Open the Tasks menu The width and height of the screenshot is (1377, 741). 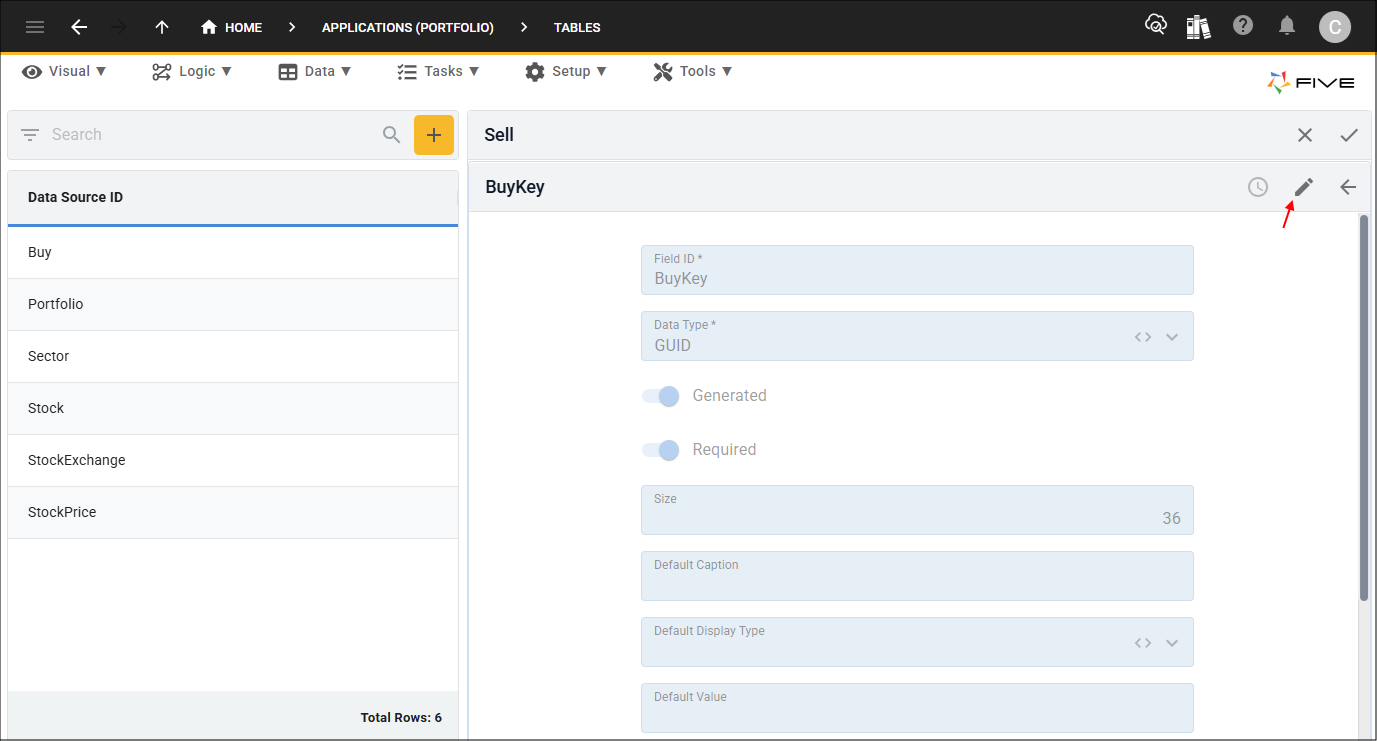click(x=438, y=71)
